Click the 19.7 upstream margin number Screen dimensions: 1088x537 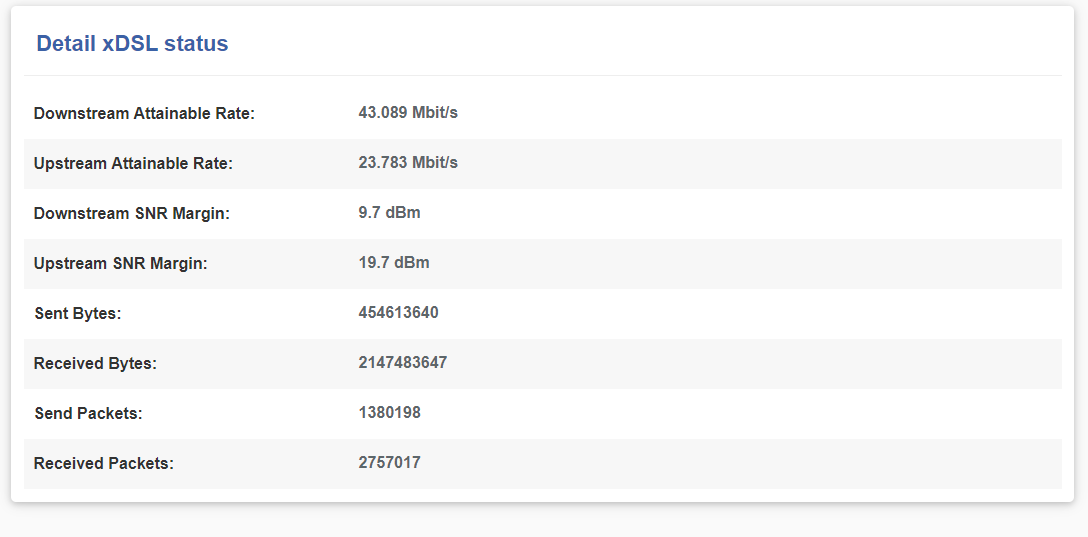tap(374, 263)
